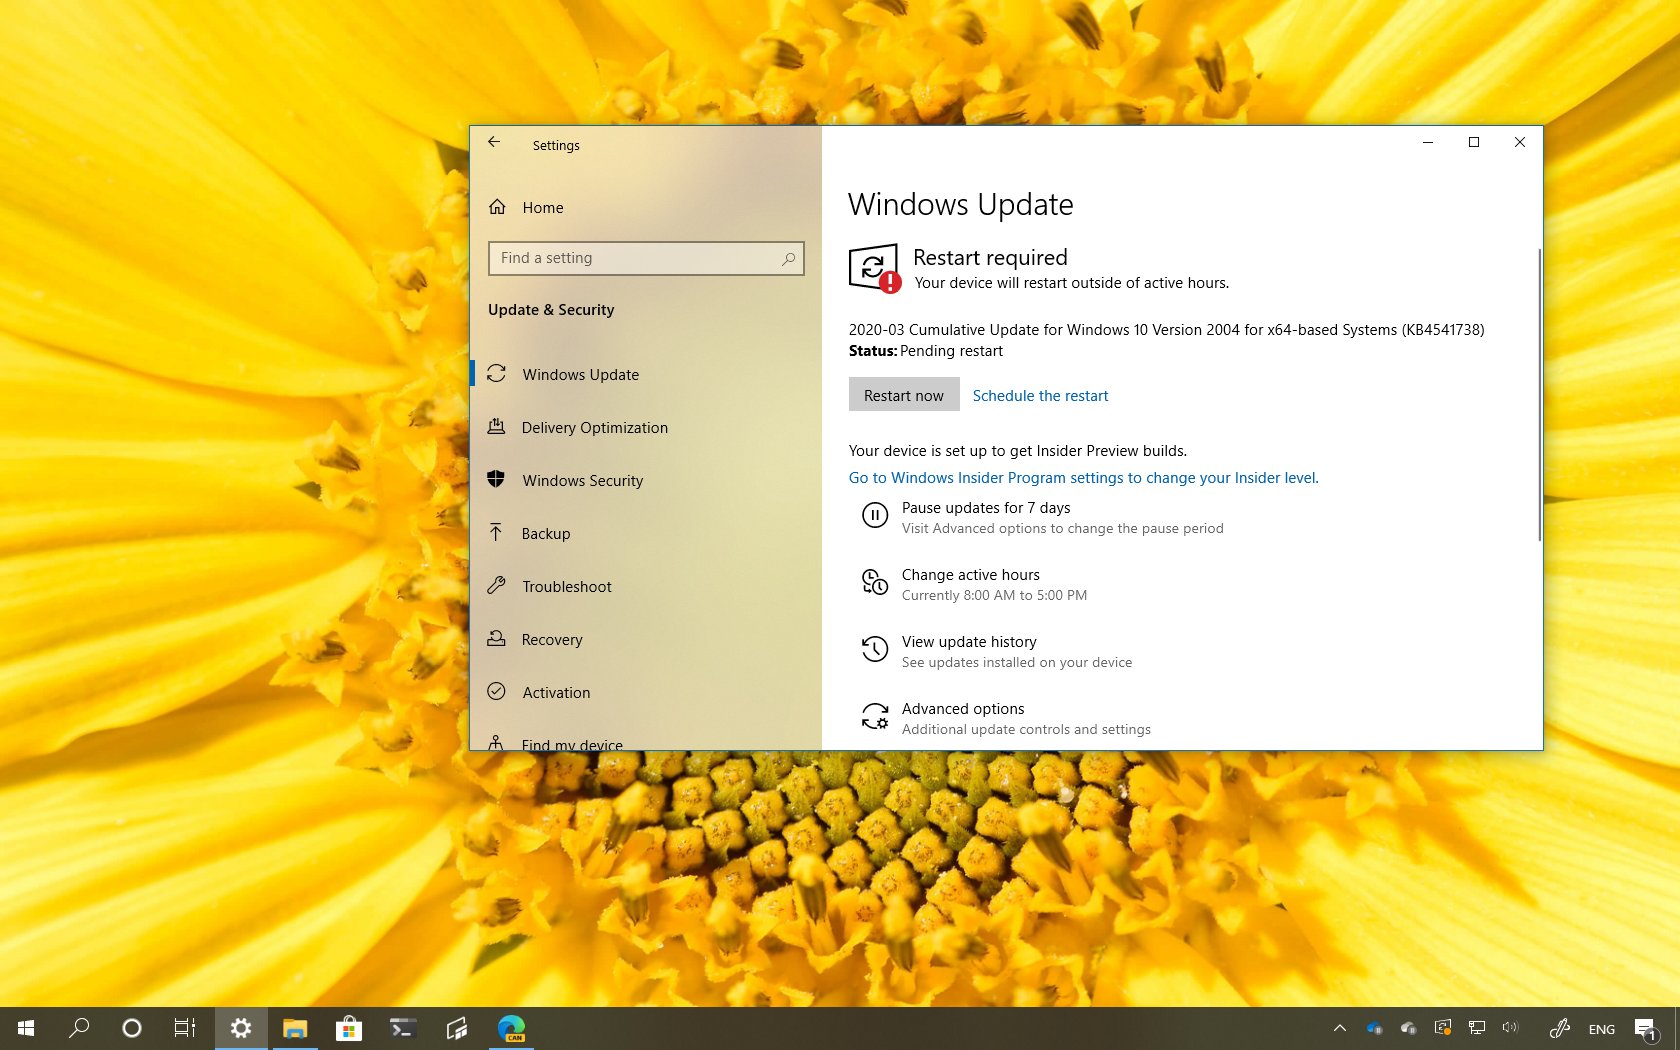The width and height of the screenshot is (1680, 1050).
Task: Click the Settings gear on the taskbar
Action: point(241,1028)
